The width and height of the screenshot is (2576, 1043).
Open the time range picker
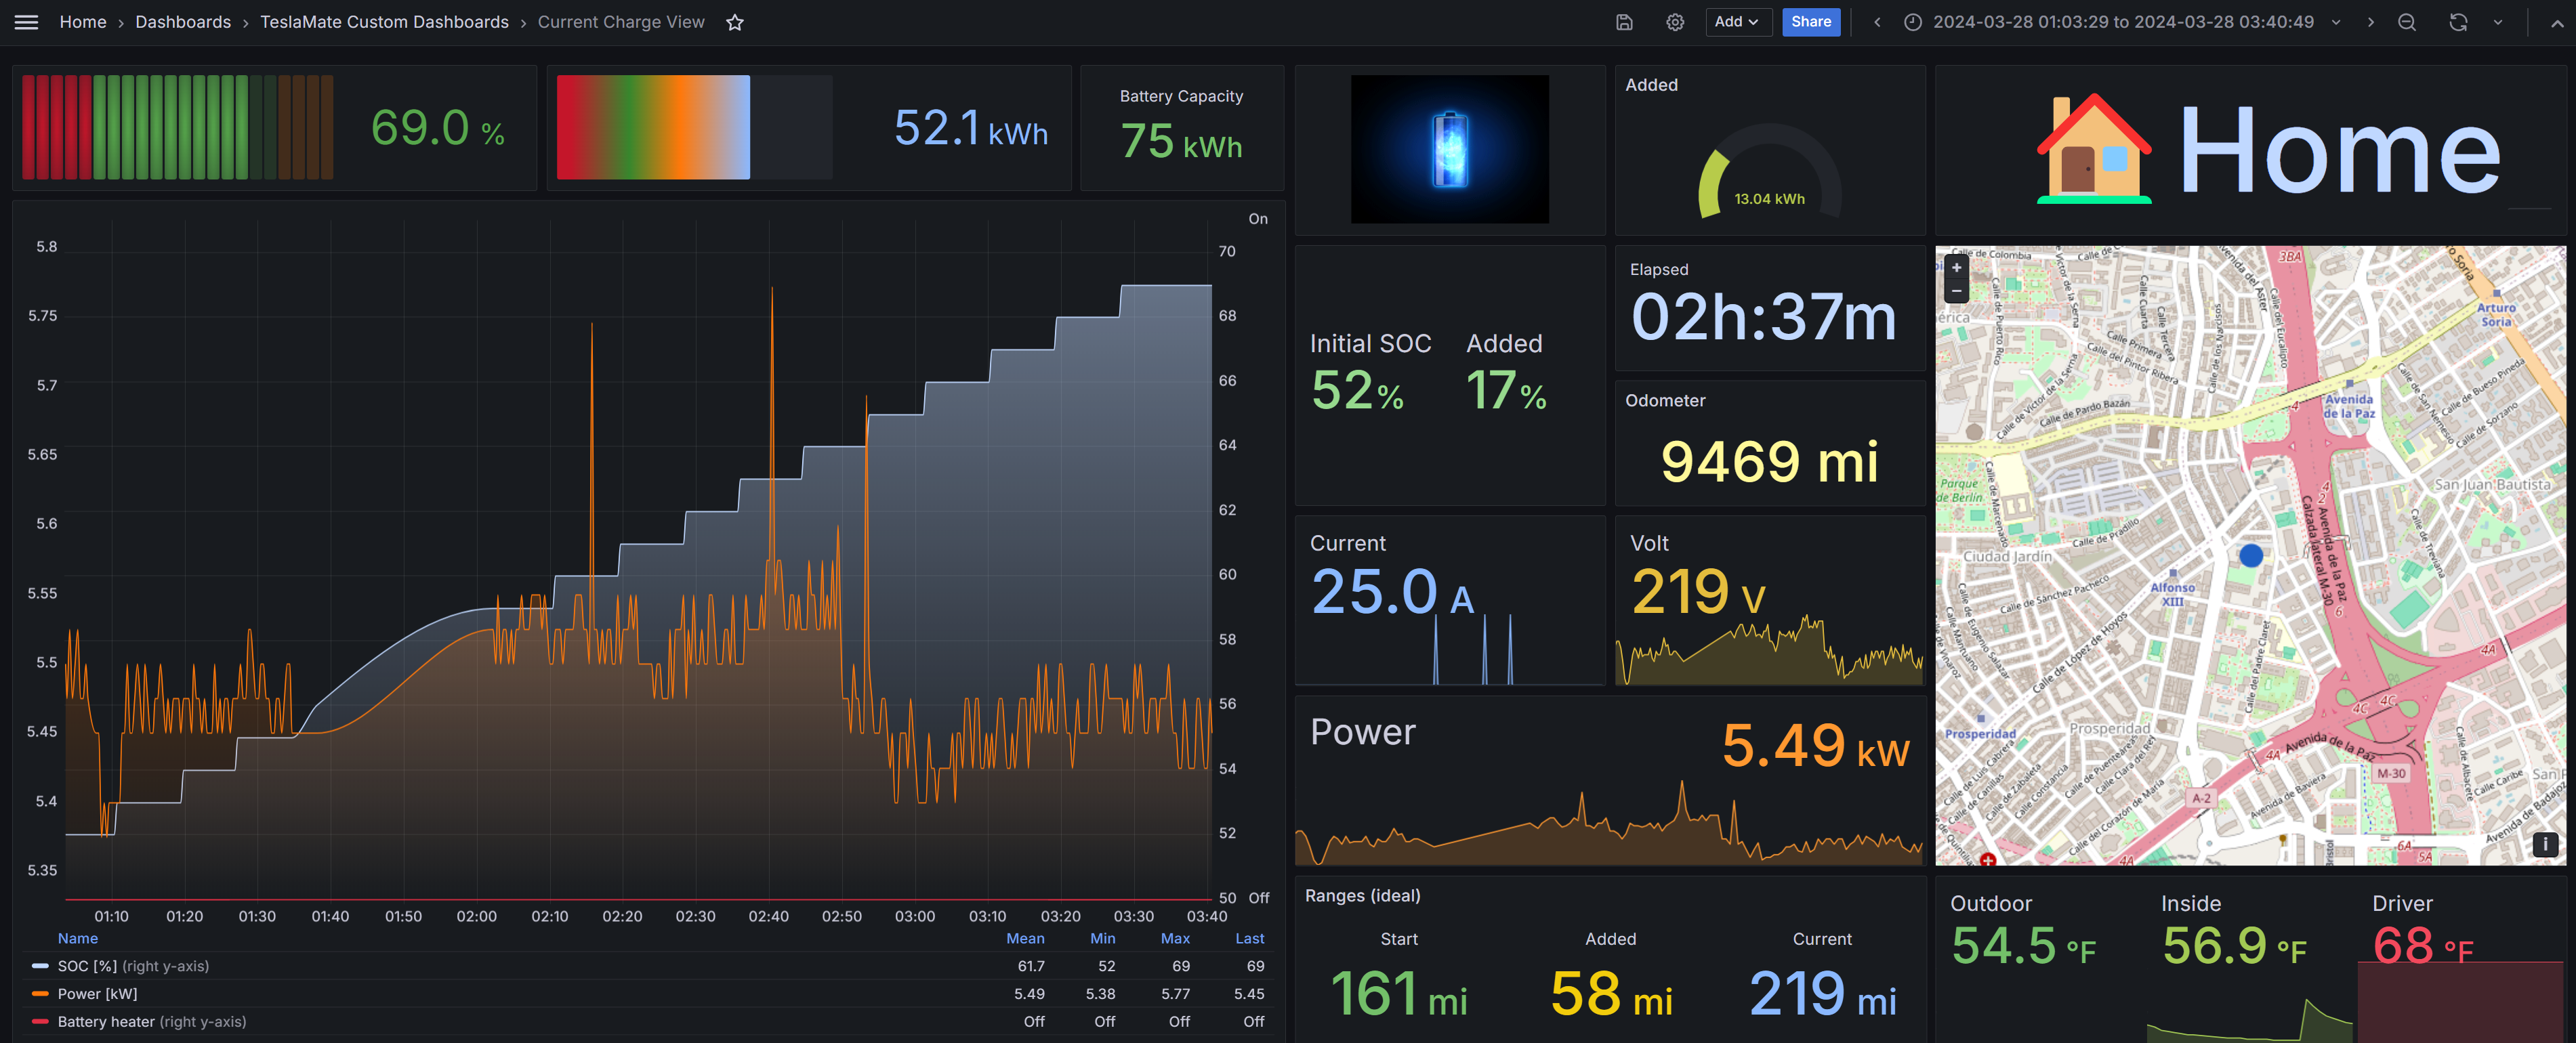tap(2122, 22)
